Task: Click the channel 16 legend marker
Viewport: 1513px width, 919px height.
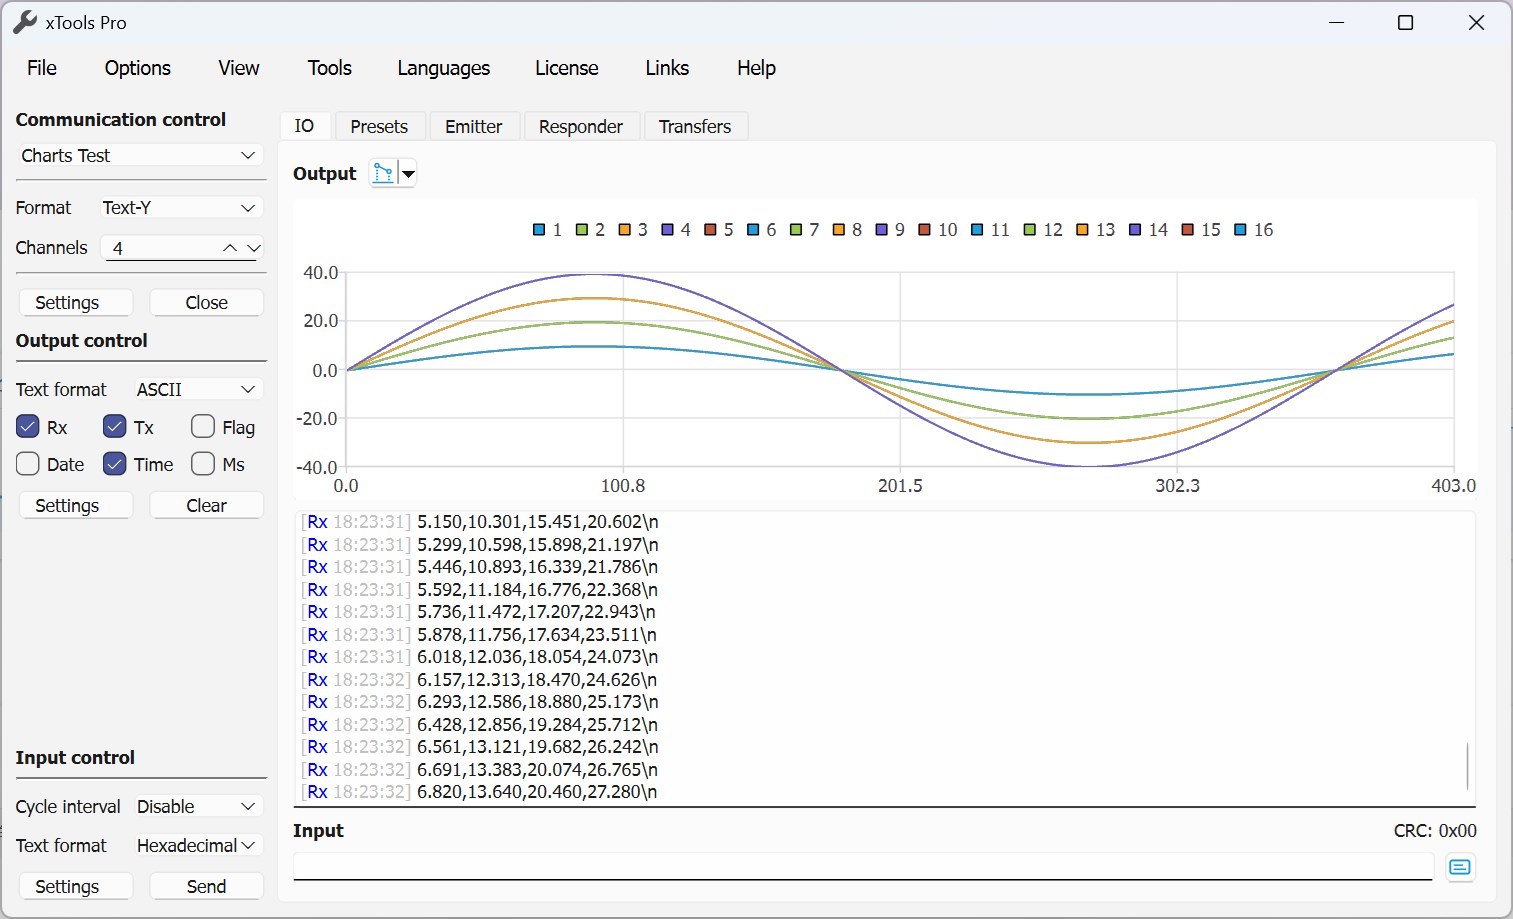Action: coord(1241,230)
